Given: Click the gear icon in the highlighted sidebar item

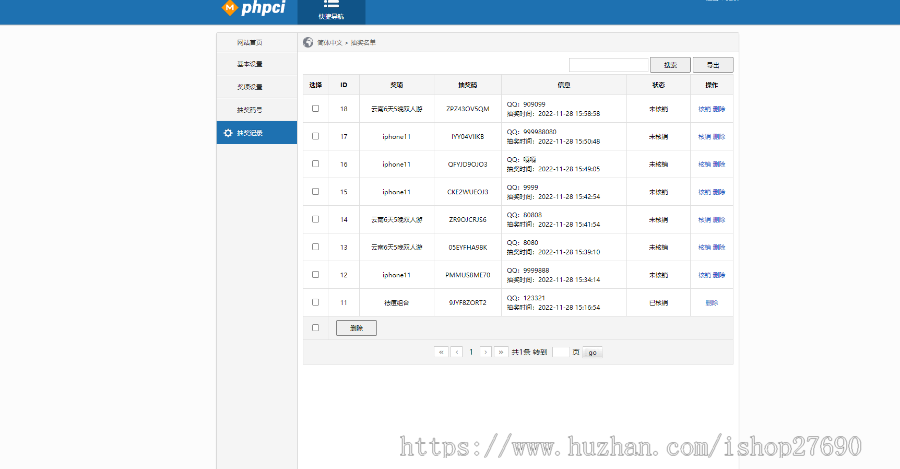Looking at the screenshot, I should (x=228, y=133).
